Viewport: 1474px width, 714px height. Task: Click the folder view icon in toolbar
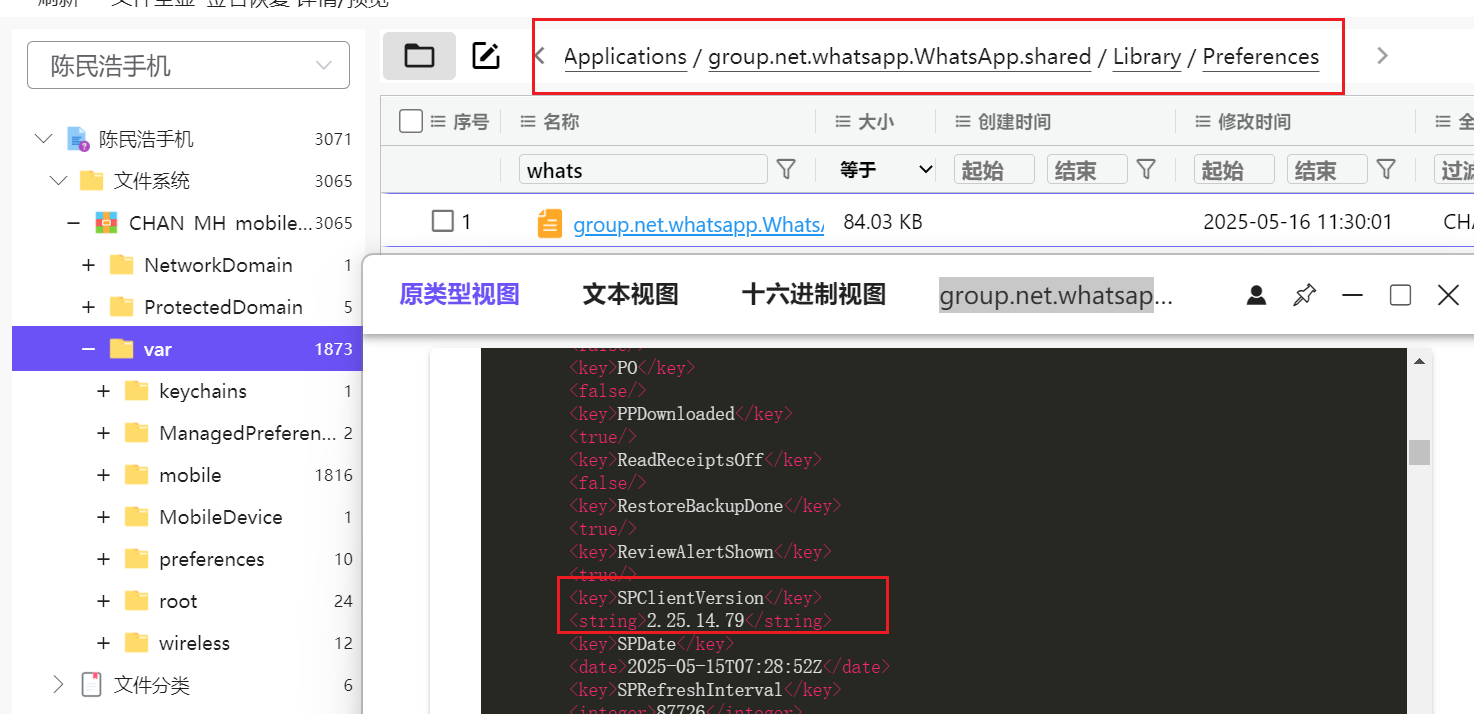(419, 56)
